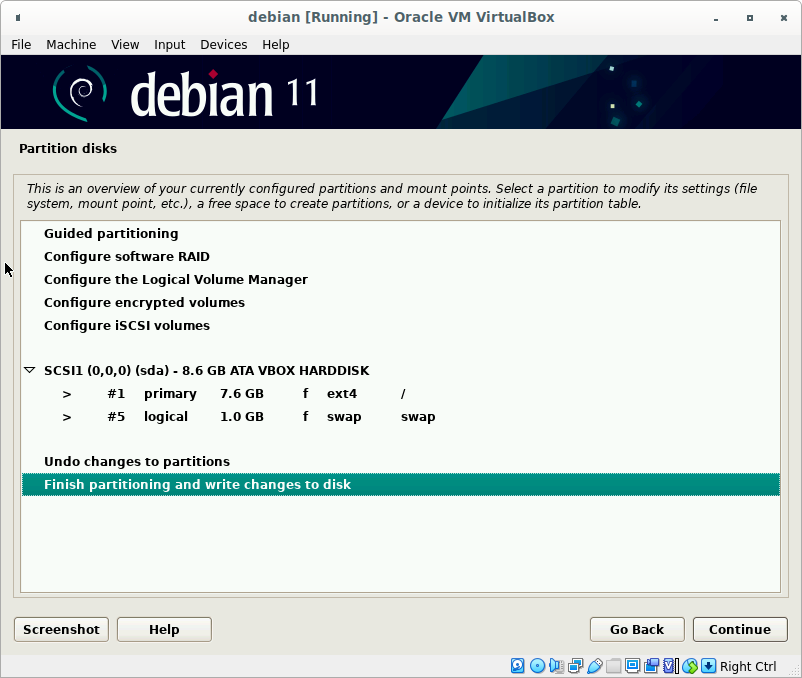Select Guided partitioning option
Screen dimensions: 802x678
pyautogui.click(x=111, y=233)
